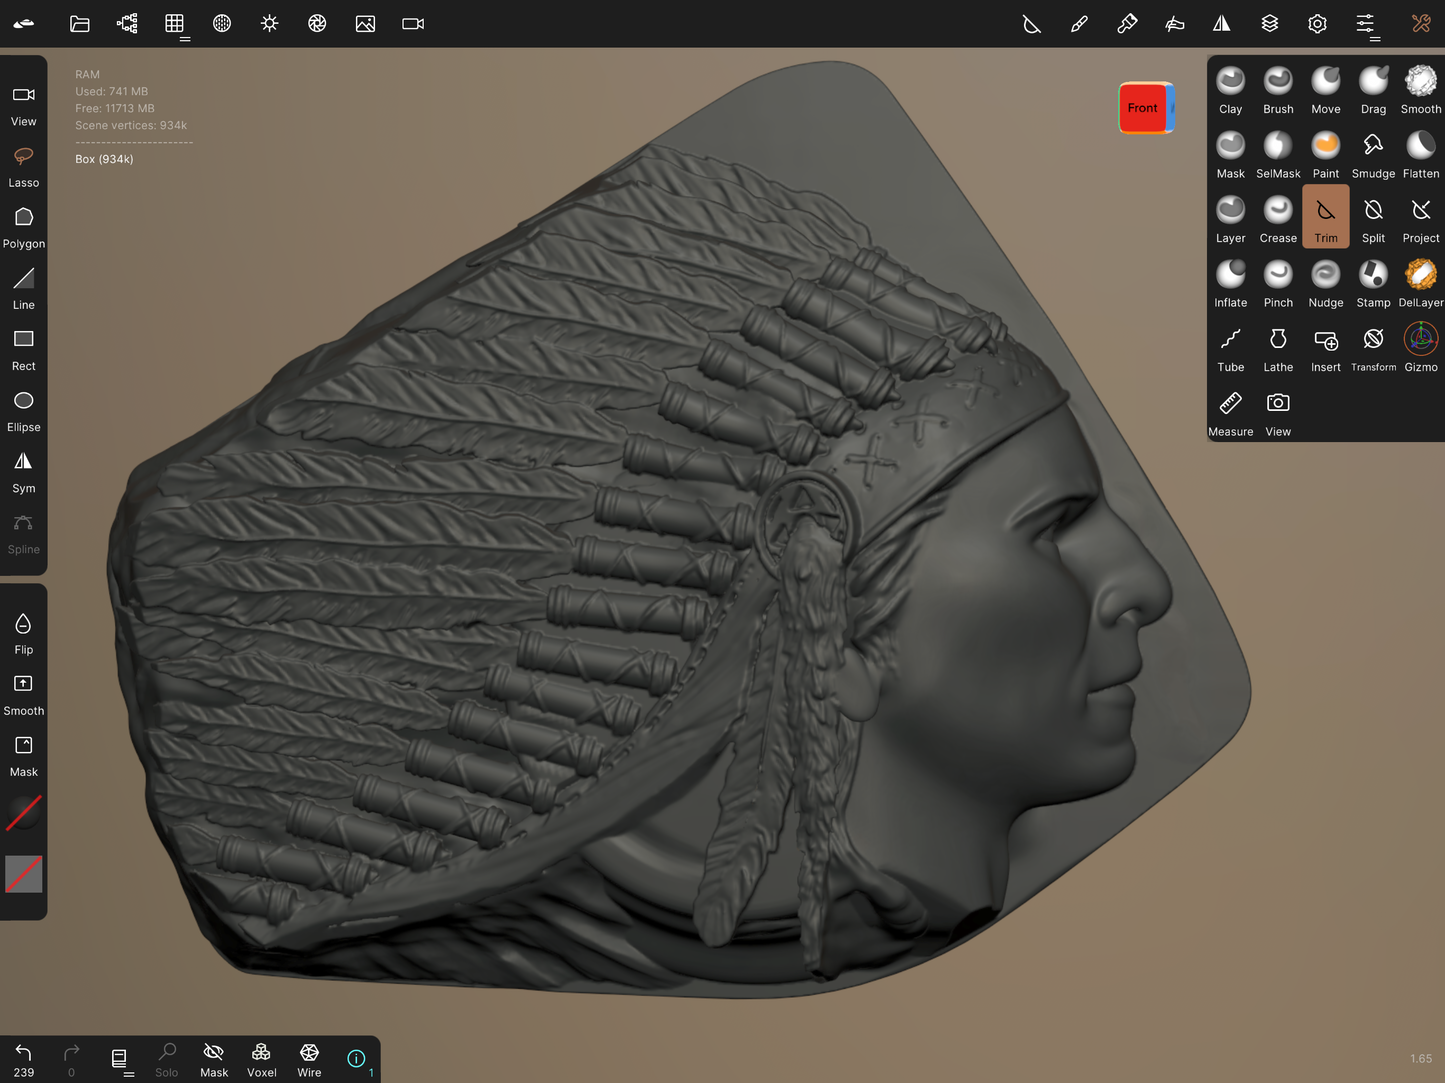Viewport: 1445px width, 1083px height.
Task: Toggle Wire wireframe display
Action: (x=309, y=1059)
